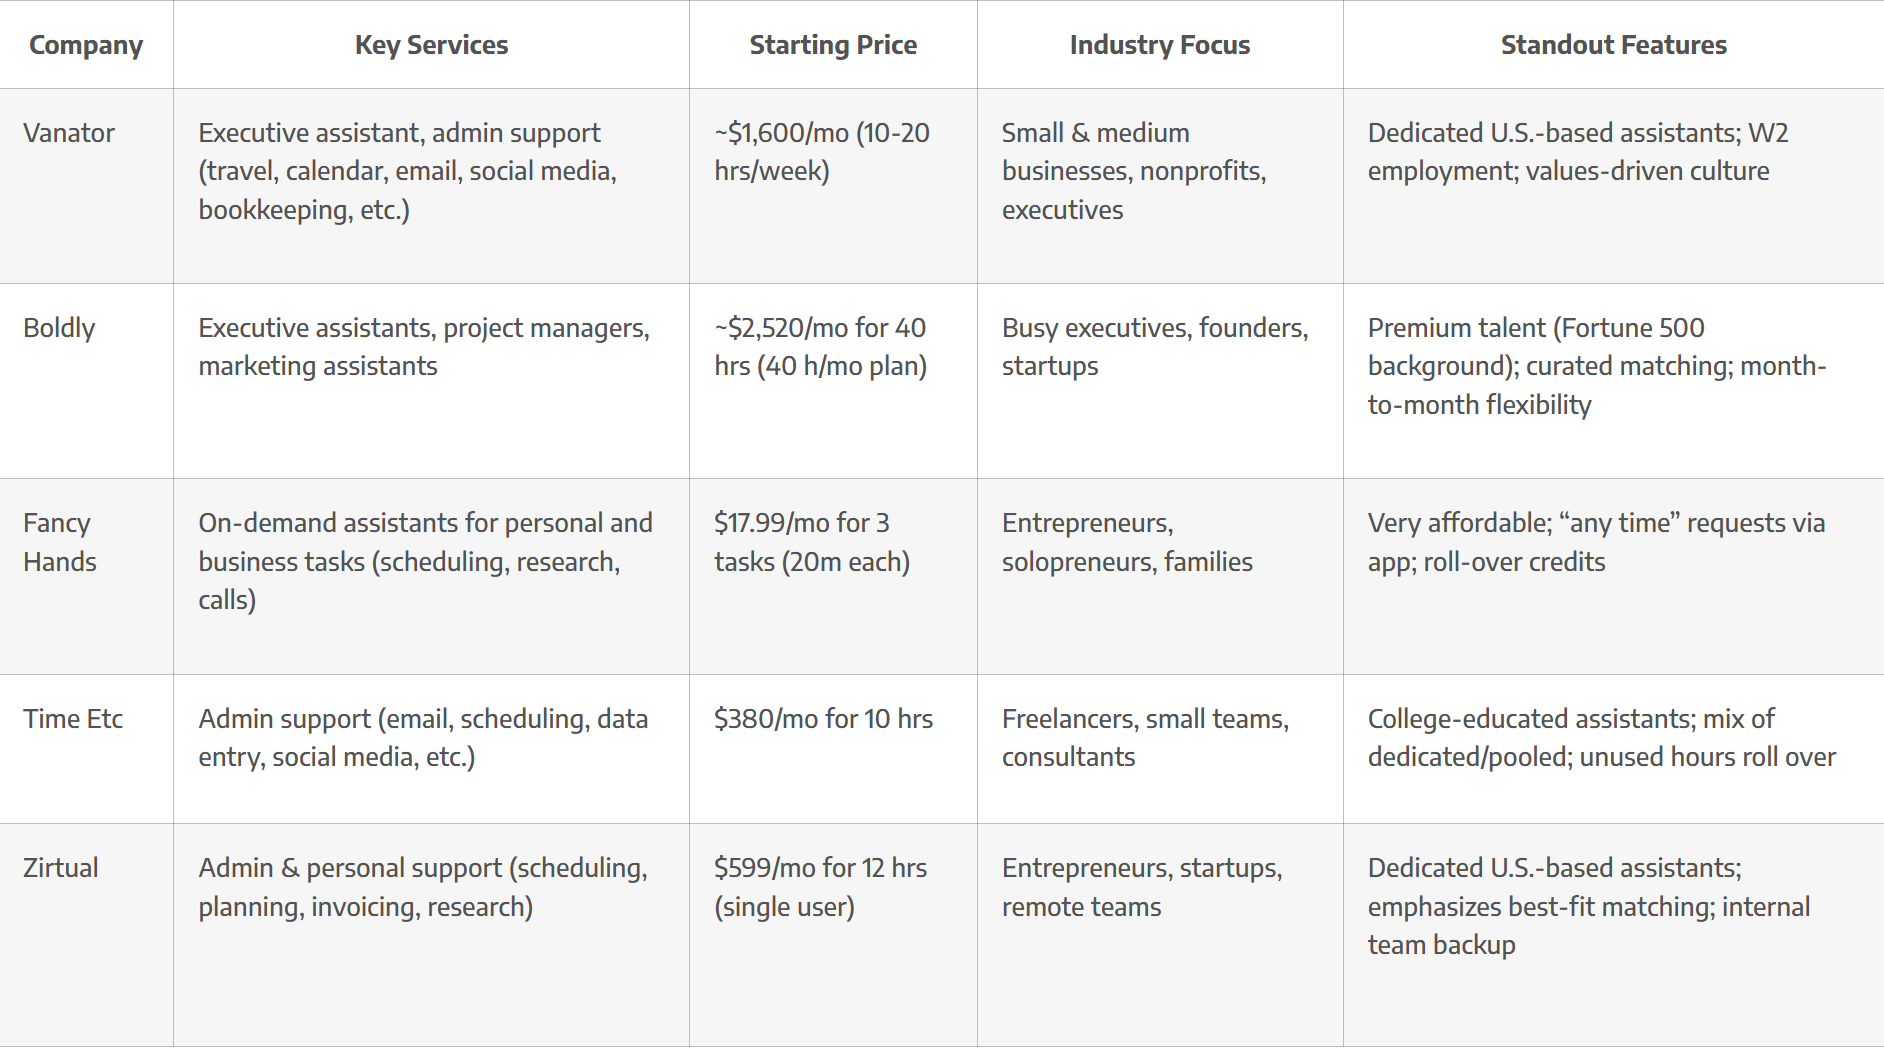1884x1048 pixels.
Task: Click the Standout Features column header
Action: [1613, 45]
